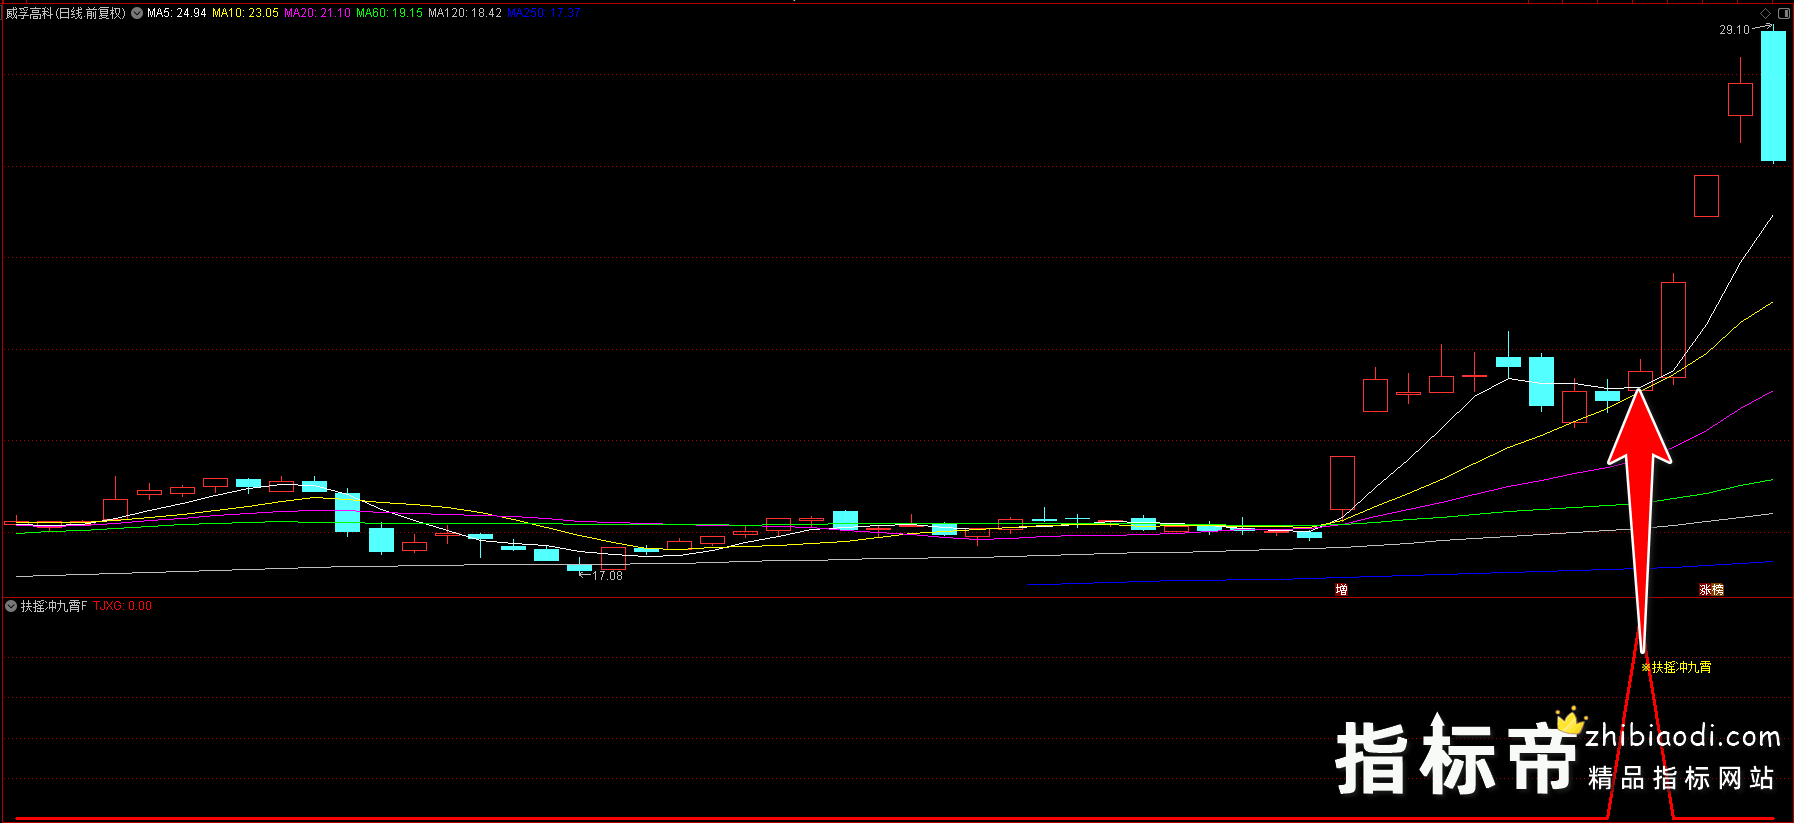Screen dimensions: 1794x823
Task: Click the diamond icon at chart top right
Action: point(1765,13)
